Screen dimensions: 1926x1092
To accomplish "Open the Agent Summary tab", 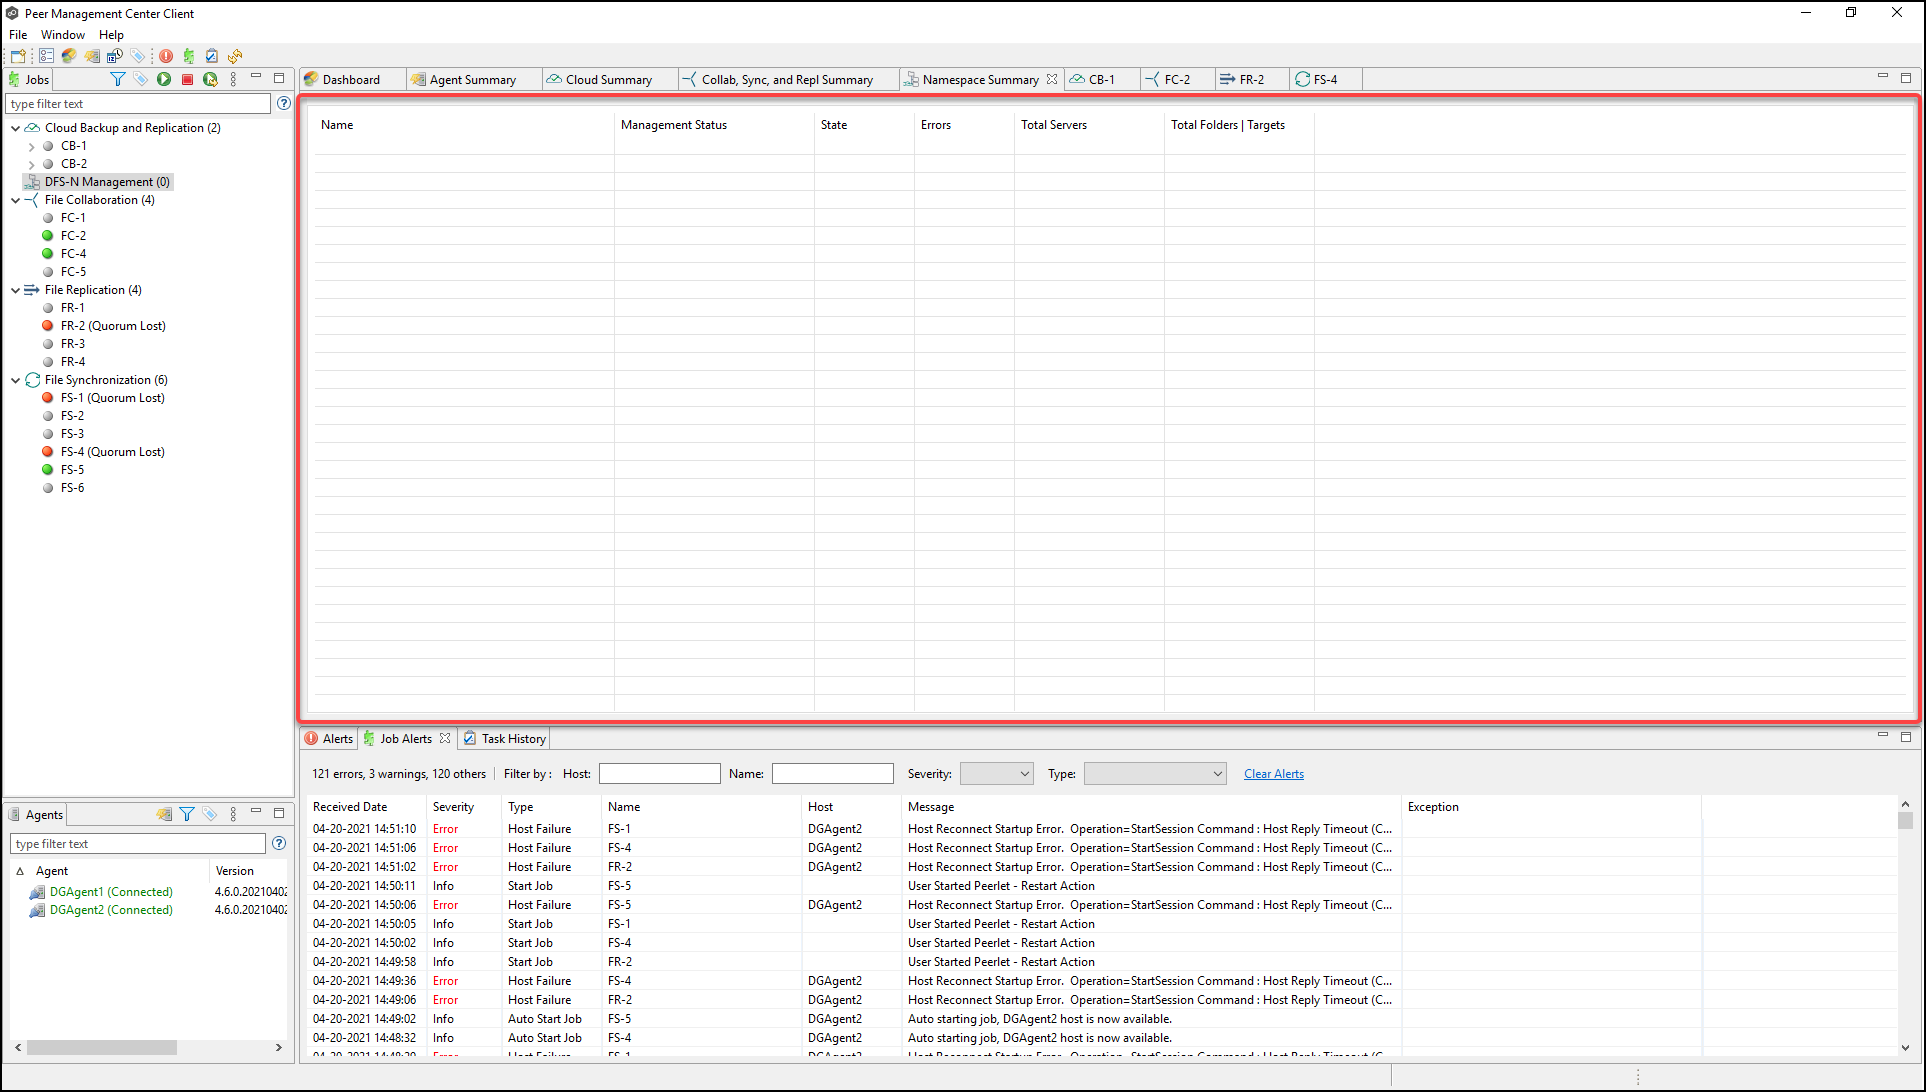I will (x=471, y=79).
